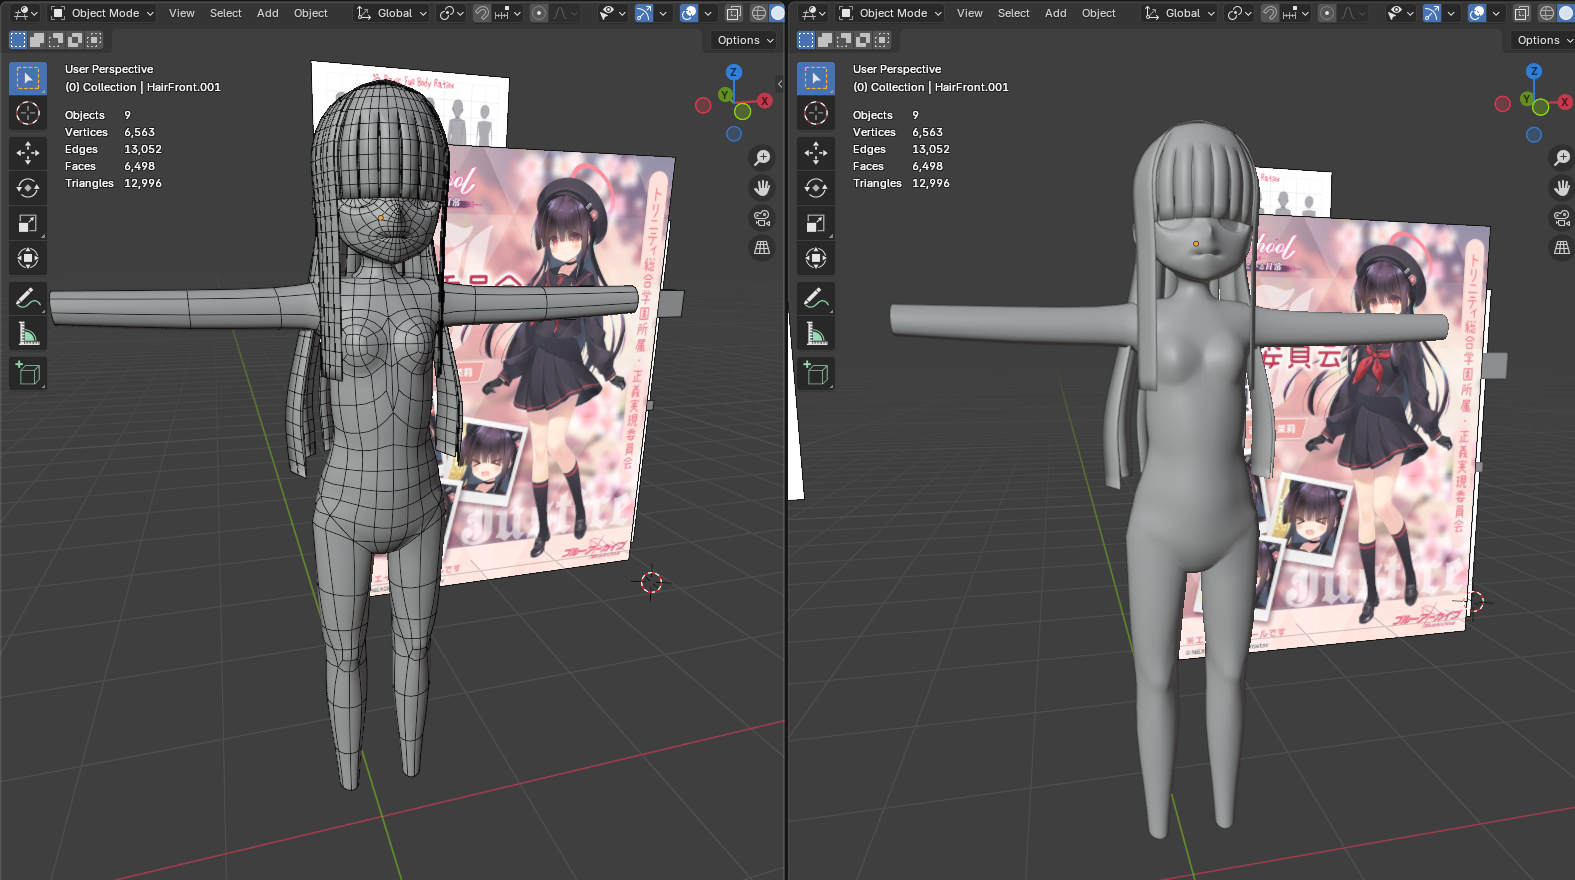Select the Move tool in left viewport

[28, 152]
